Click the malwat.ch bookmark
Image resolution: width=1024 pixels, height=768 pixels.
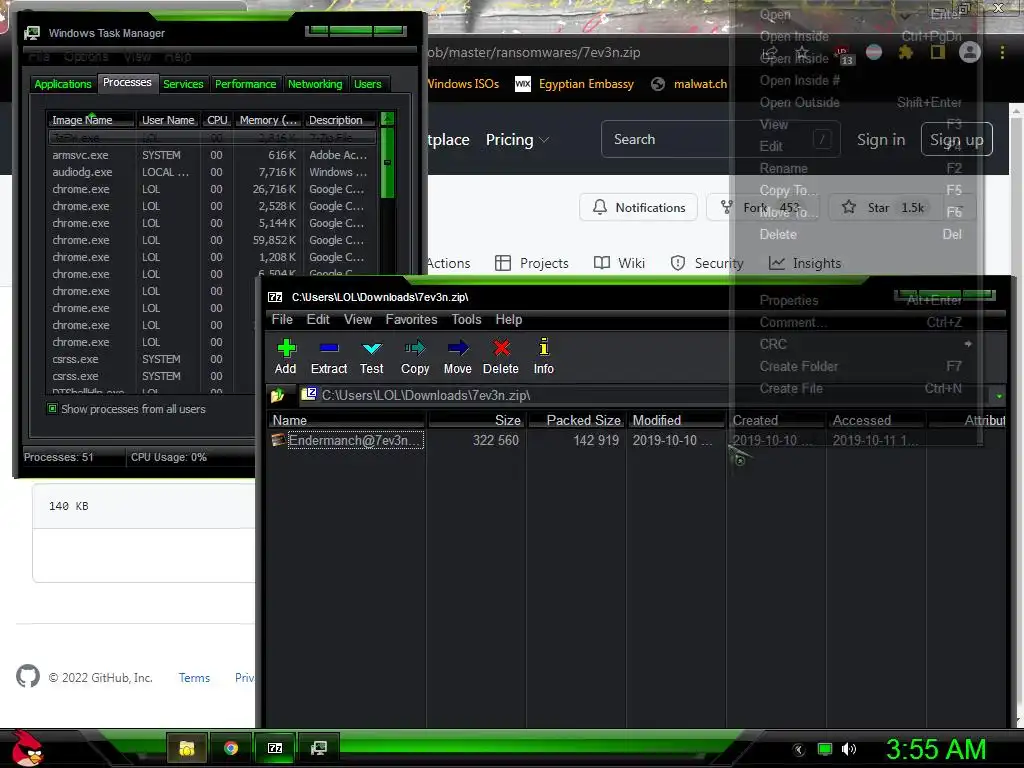tap(690, 84)
